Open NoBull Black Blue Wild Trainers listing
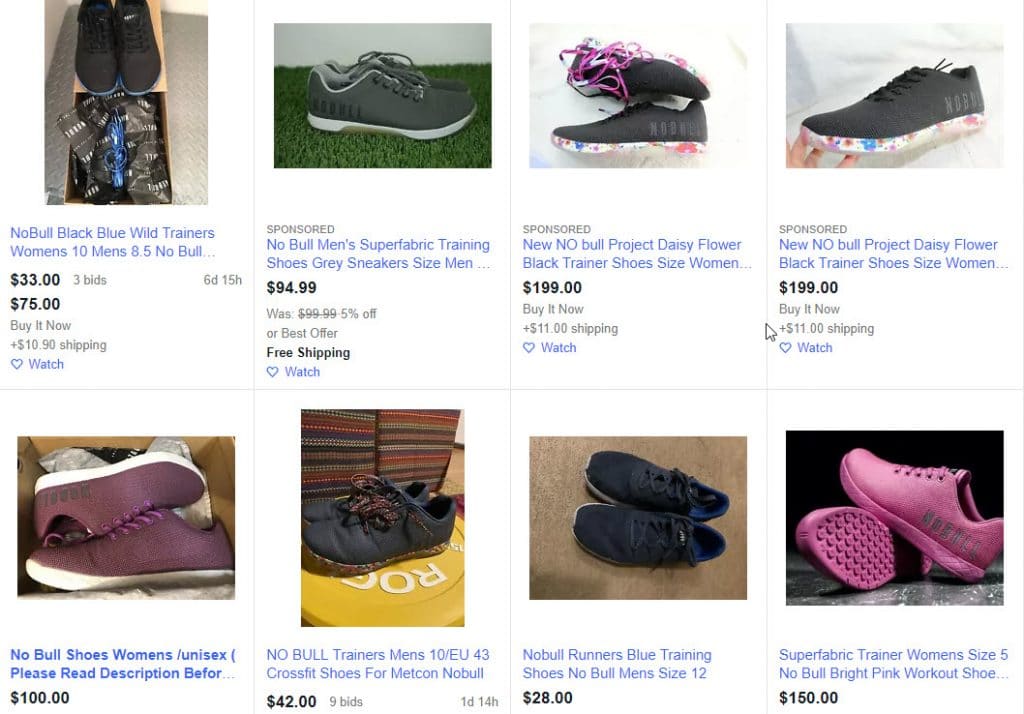 112,243
